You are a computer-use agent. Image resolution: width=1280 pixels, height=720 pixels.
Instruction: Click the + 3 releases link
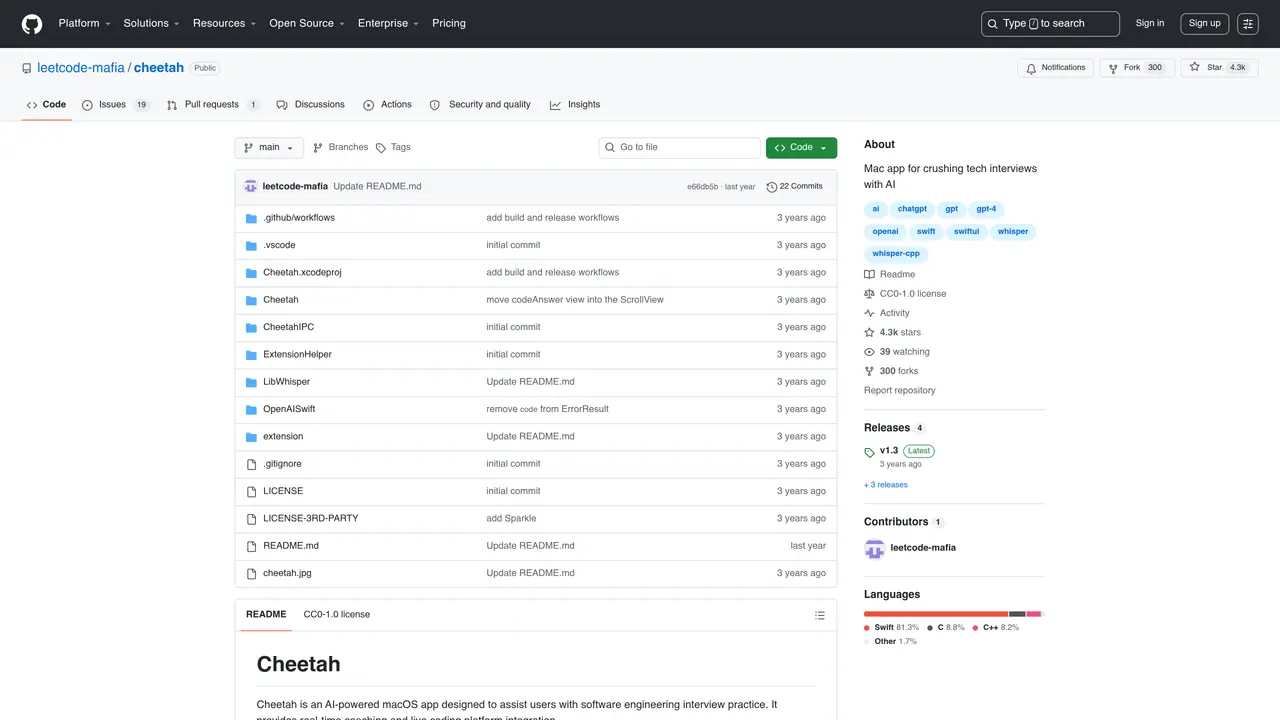[886, 485]
